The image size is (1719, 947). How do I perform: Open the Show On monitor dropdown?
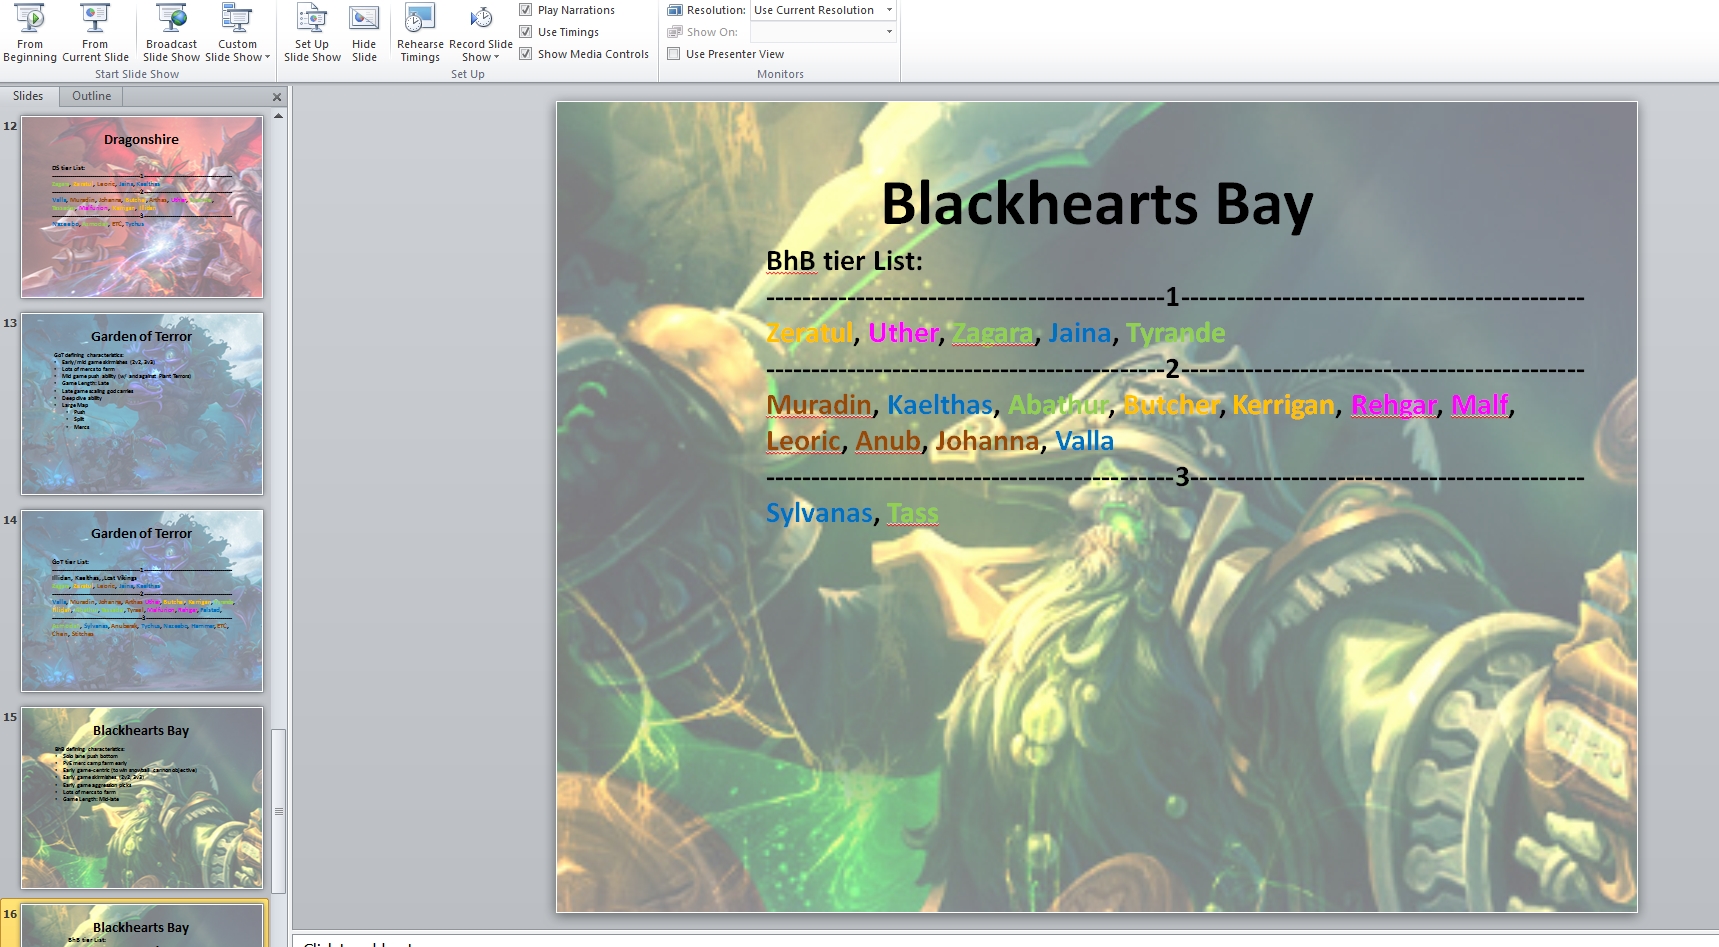pyautogui.click(x=823, y=32)
